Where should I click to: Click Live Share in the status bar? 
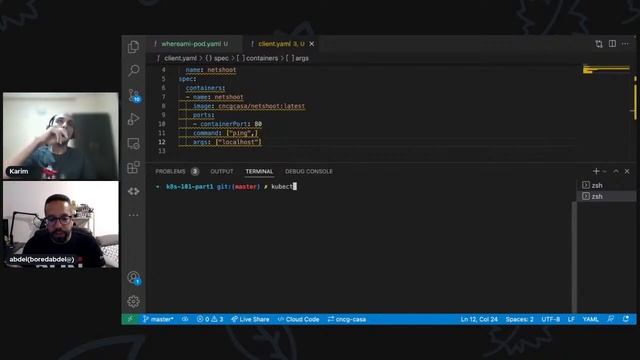pyautogui.click(x=250, y=319)
